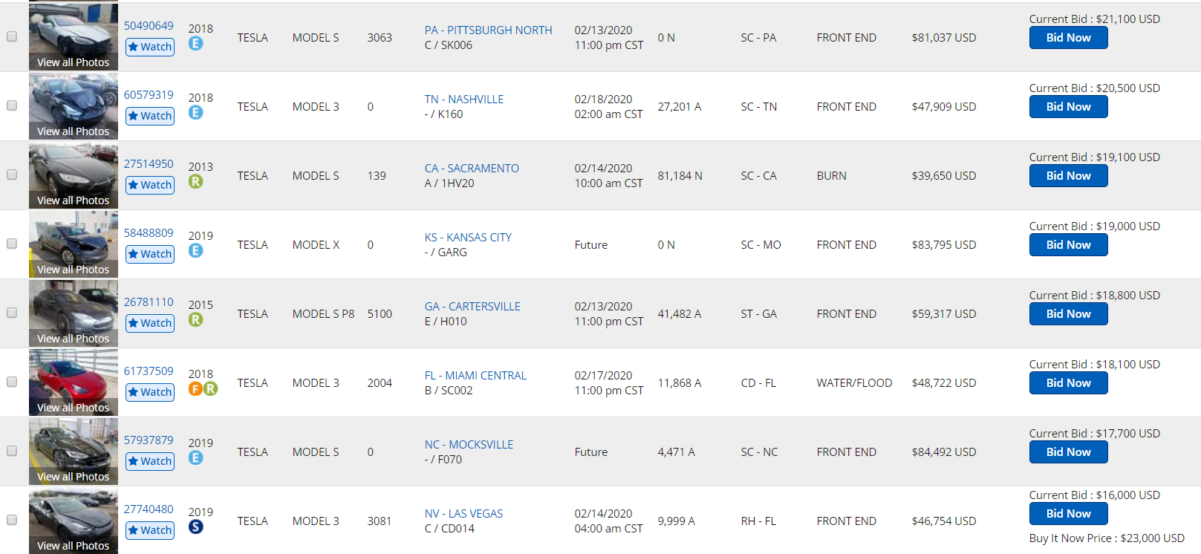Click the dark blue S badge on Las Vegas lot
Viewport: 1201px width, 554px height.
pos(196,527)
